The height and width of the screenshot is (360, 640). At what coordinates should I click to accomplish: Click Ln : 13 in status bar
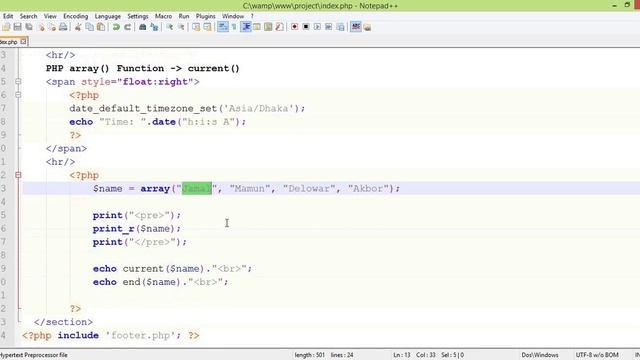click(x=402, y=355)
